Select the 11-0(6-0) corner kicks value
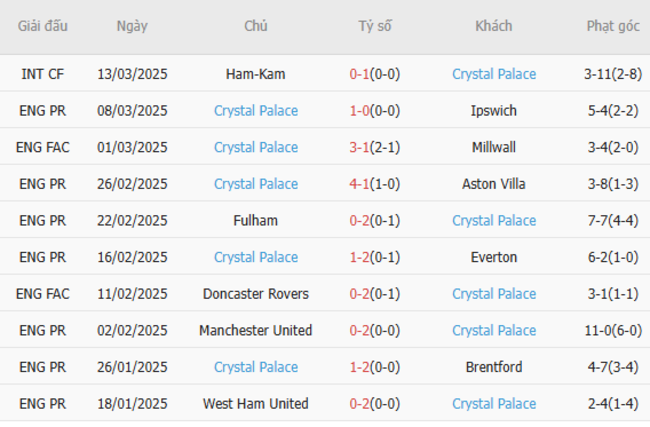 point(613,330)
